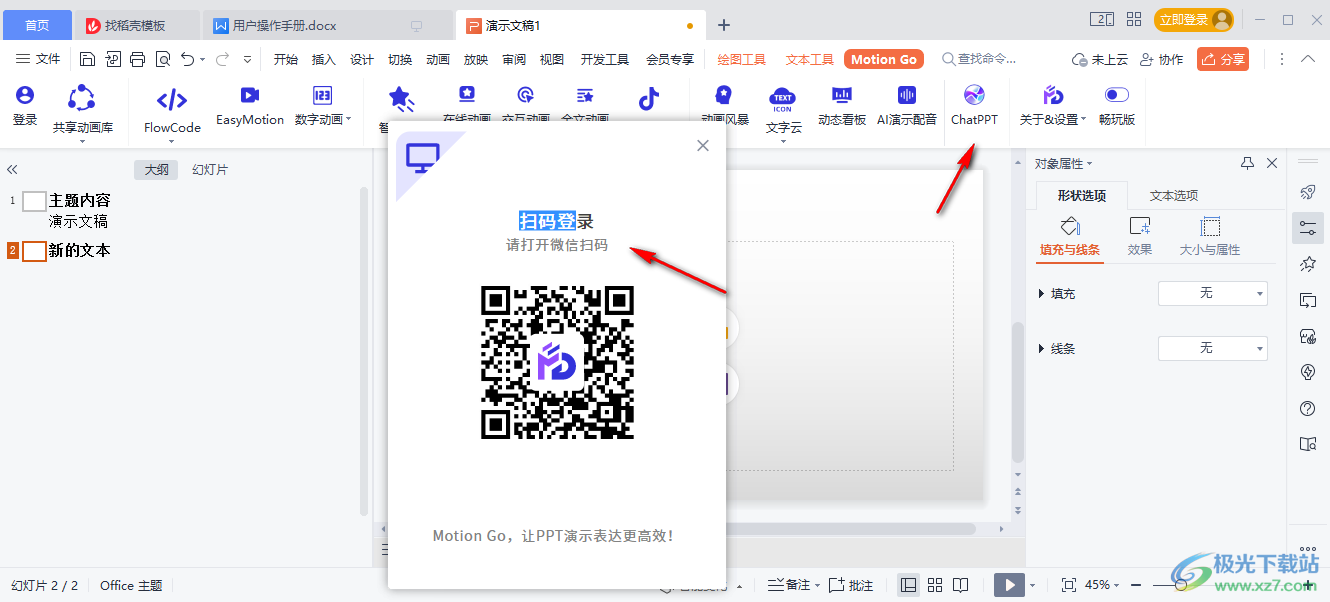Image resolution: width=1330 pixels, height=602 pixels.
Task: Select the 绘图工具 tab
Action: (x=742, y=59)
